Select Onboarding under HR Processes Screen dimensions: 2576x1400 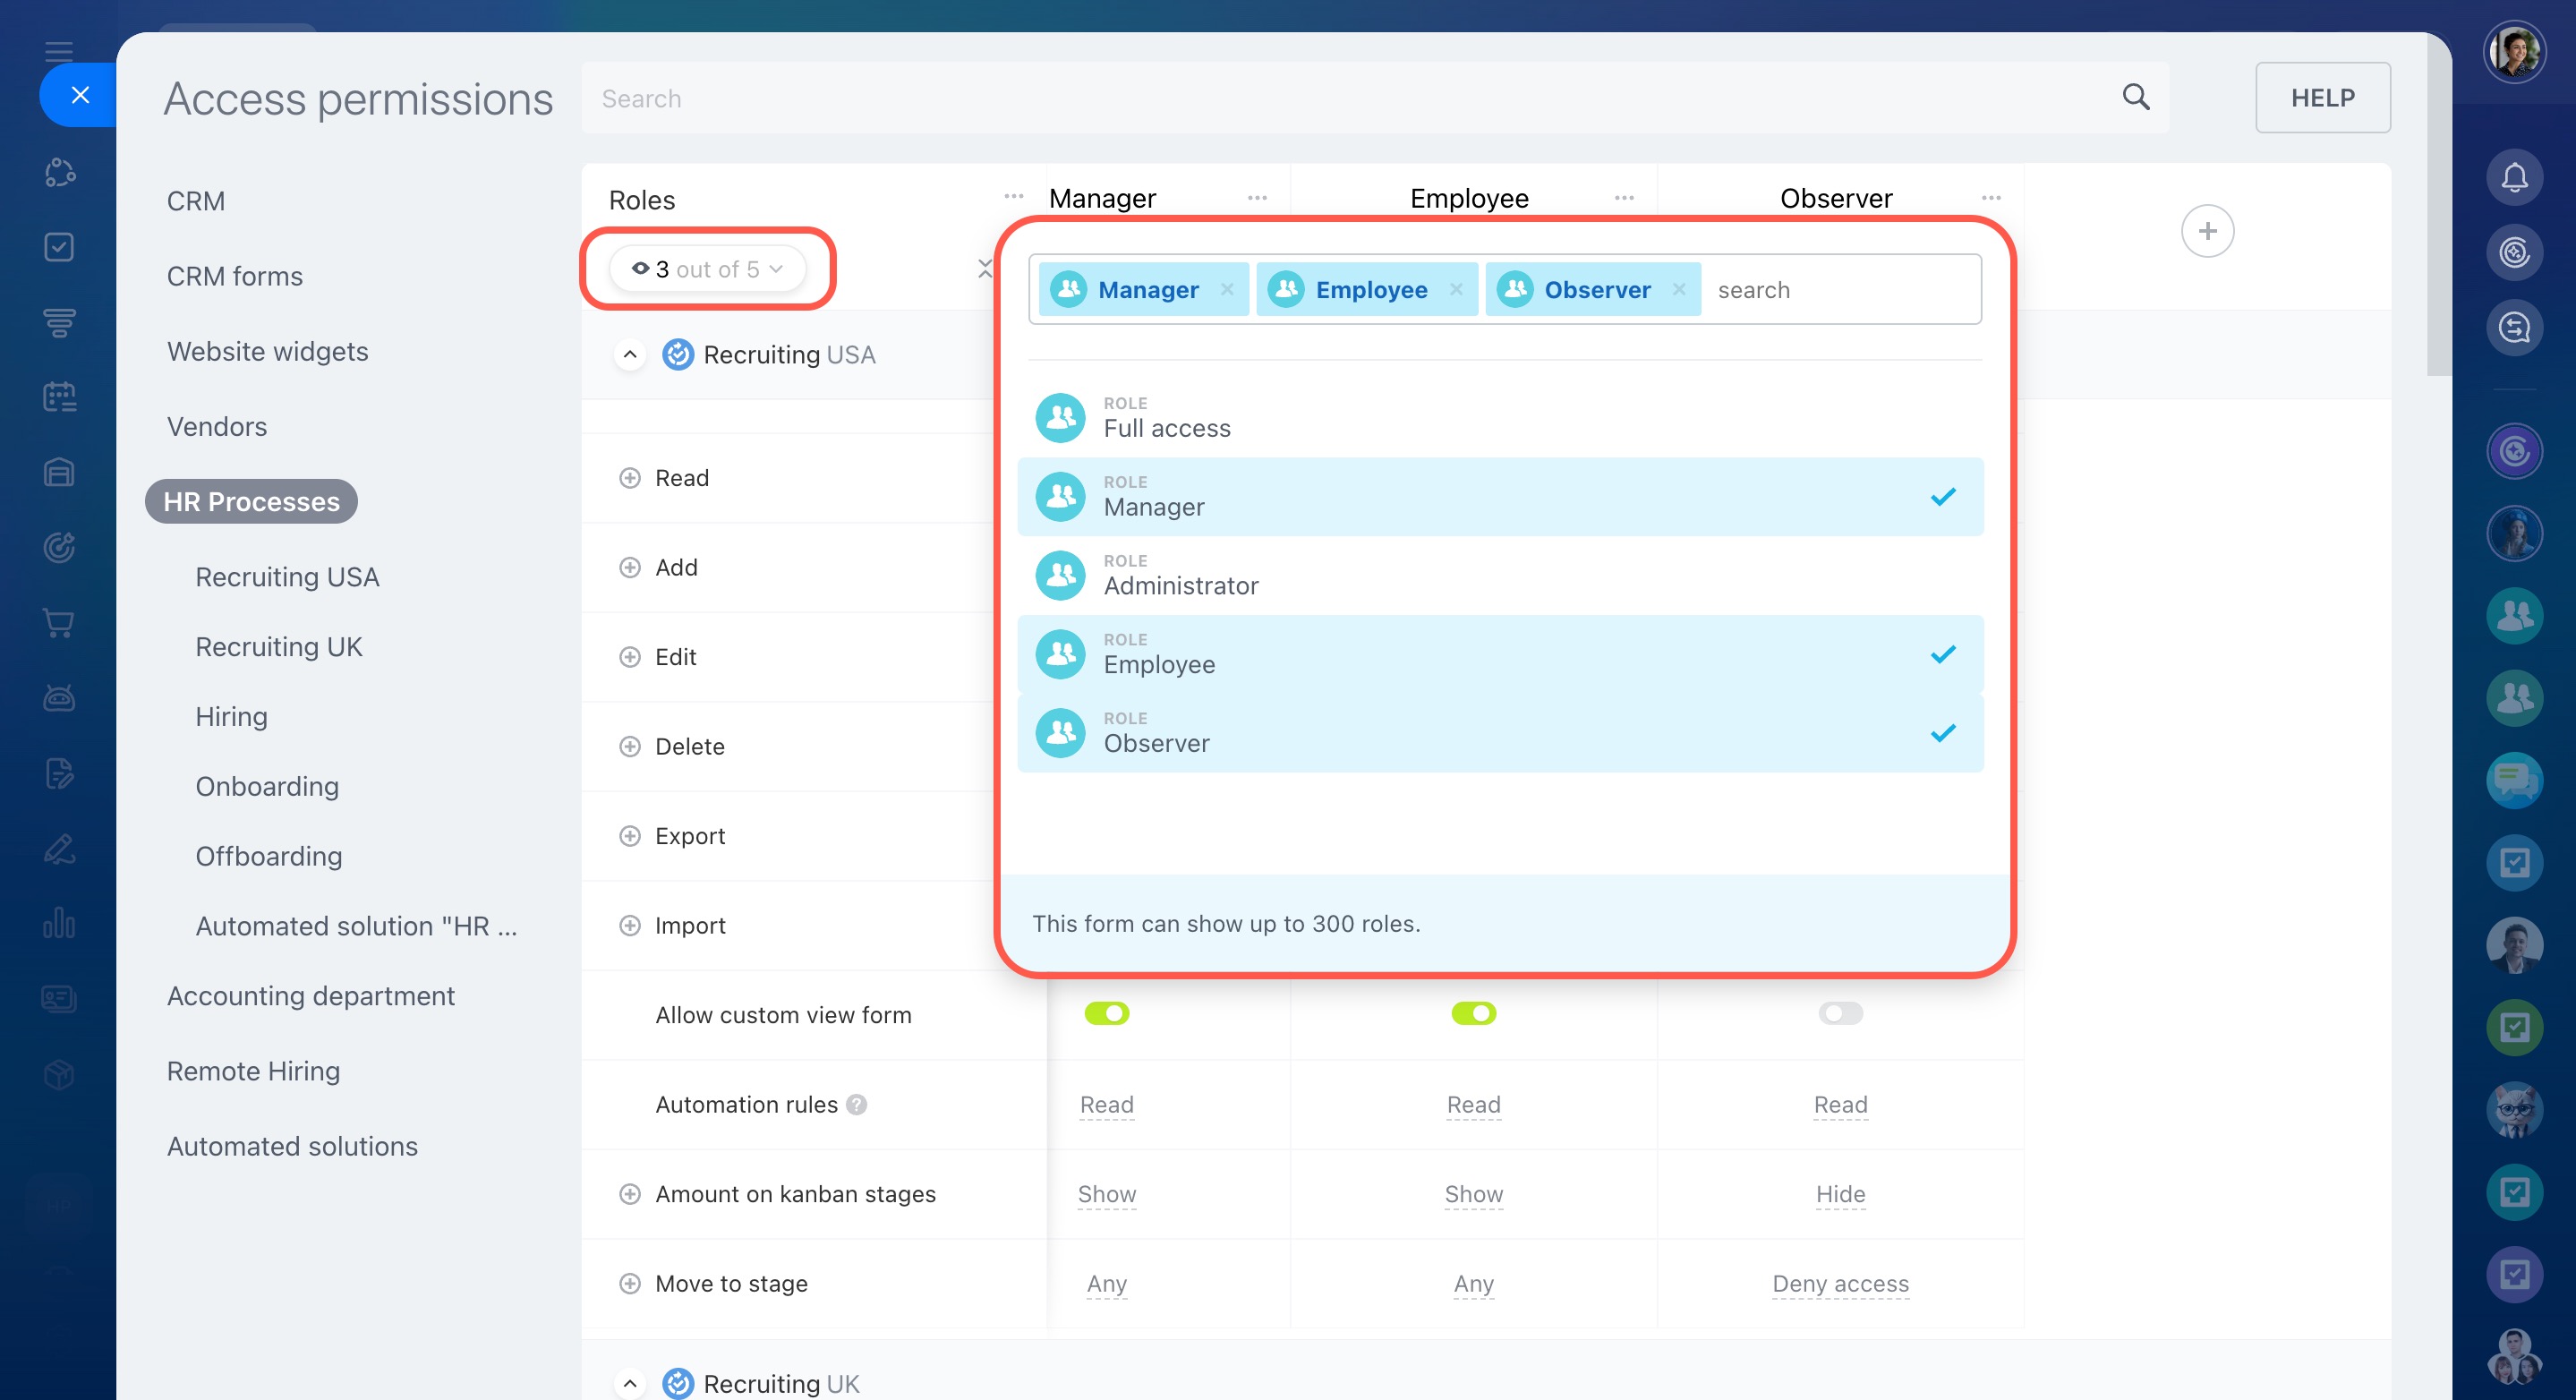click(267, 786)
